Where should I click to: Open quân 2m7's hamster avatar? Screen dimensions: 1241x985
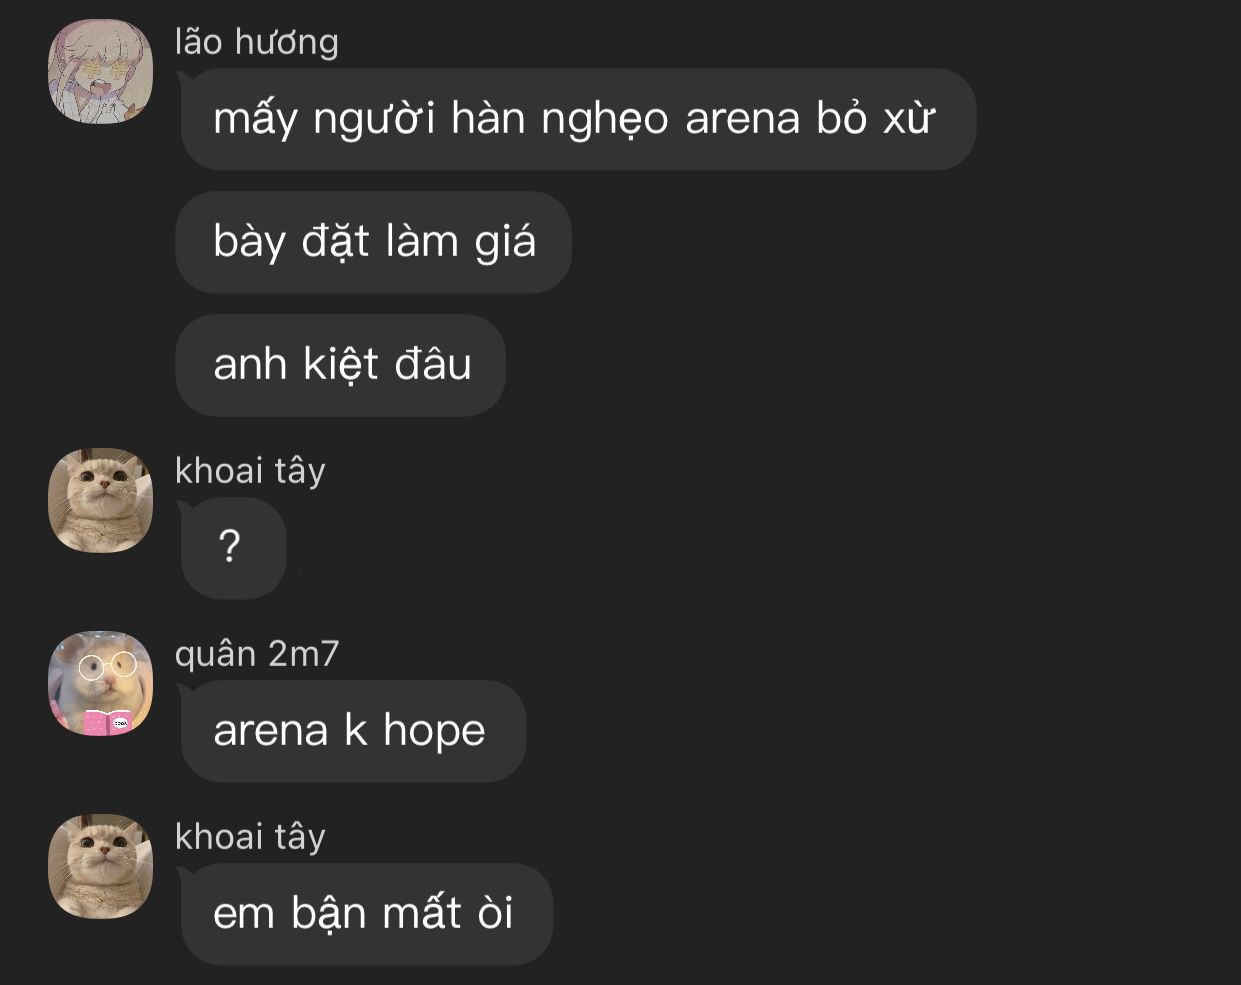coord(100,683)
